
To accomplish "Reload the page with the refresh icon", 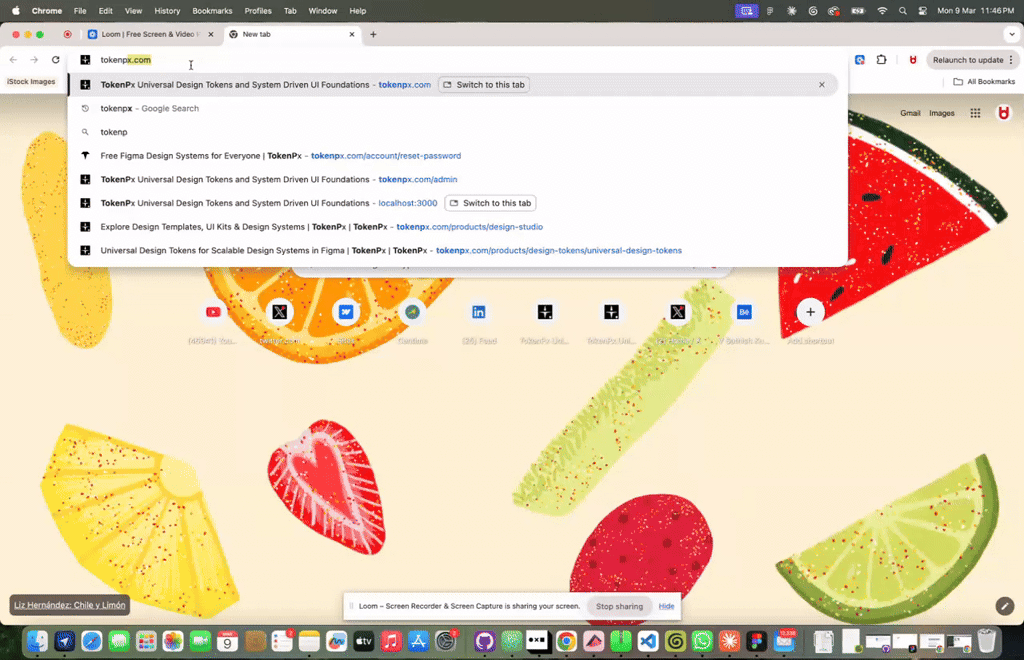I will 56,59.
